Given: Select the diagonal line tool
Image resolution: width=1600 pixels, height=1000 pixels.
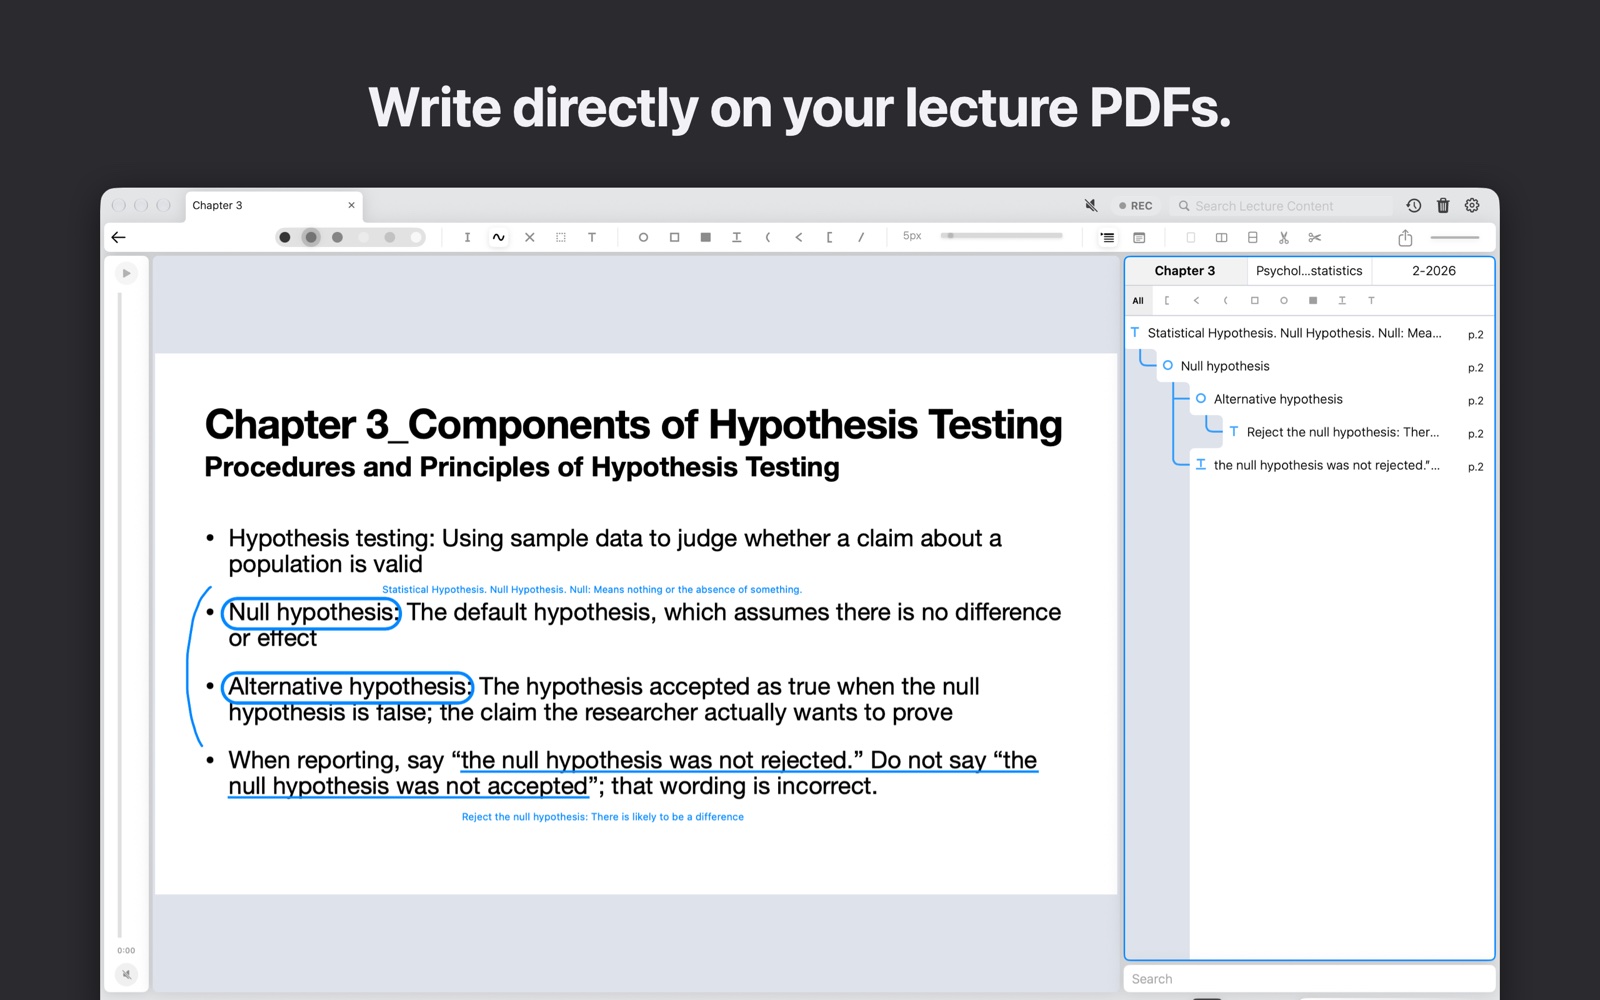Looking at the screenshot, I should tap(861, 237).
